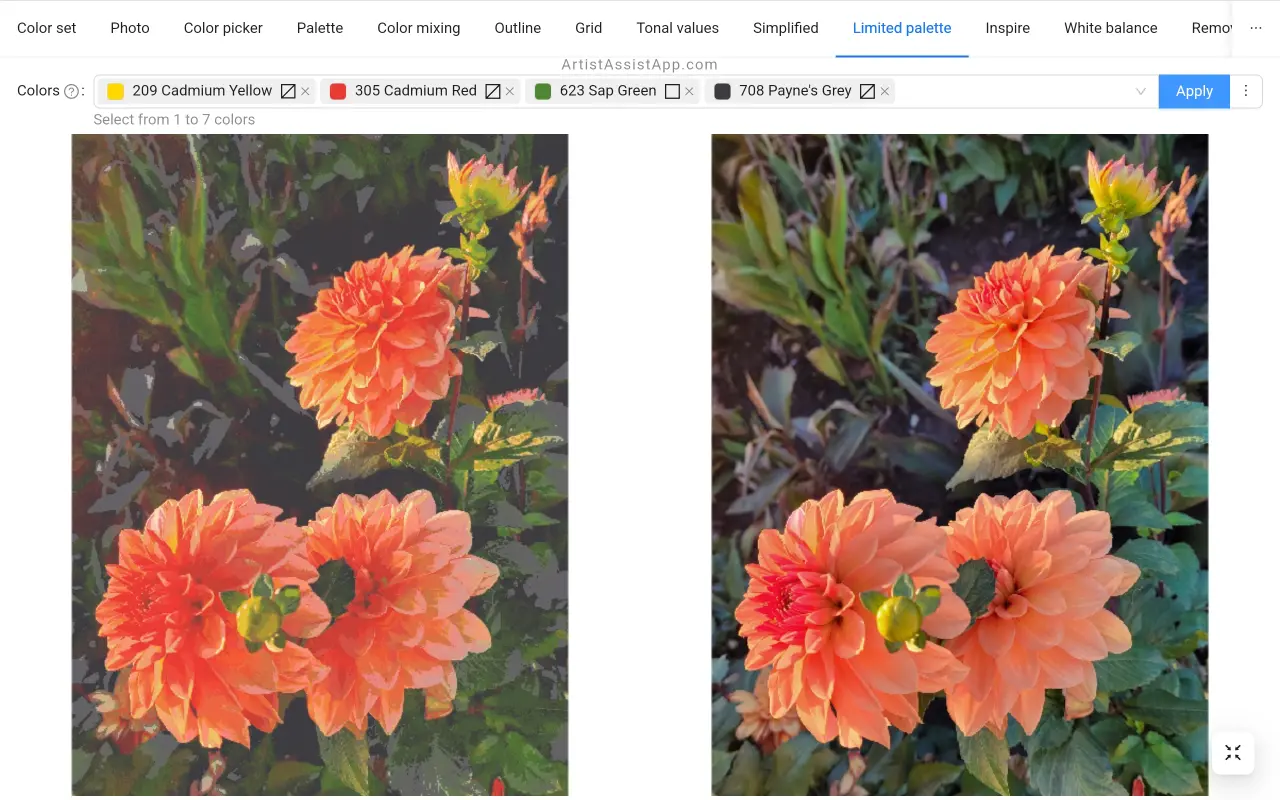This screenshot has width=1280, height=800.
Task: Click the Cadmium Yellow color swatch
Action: tap(115, 91)
